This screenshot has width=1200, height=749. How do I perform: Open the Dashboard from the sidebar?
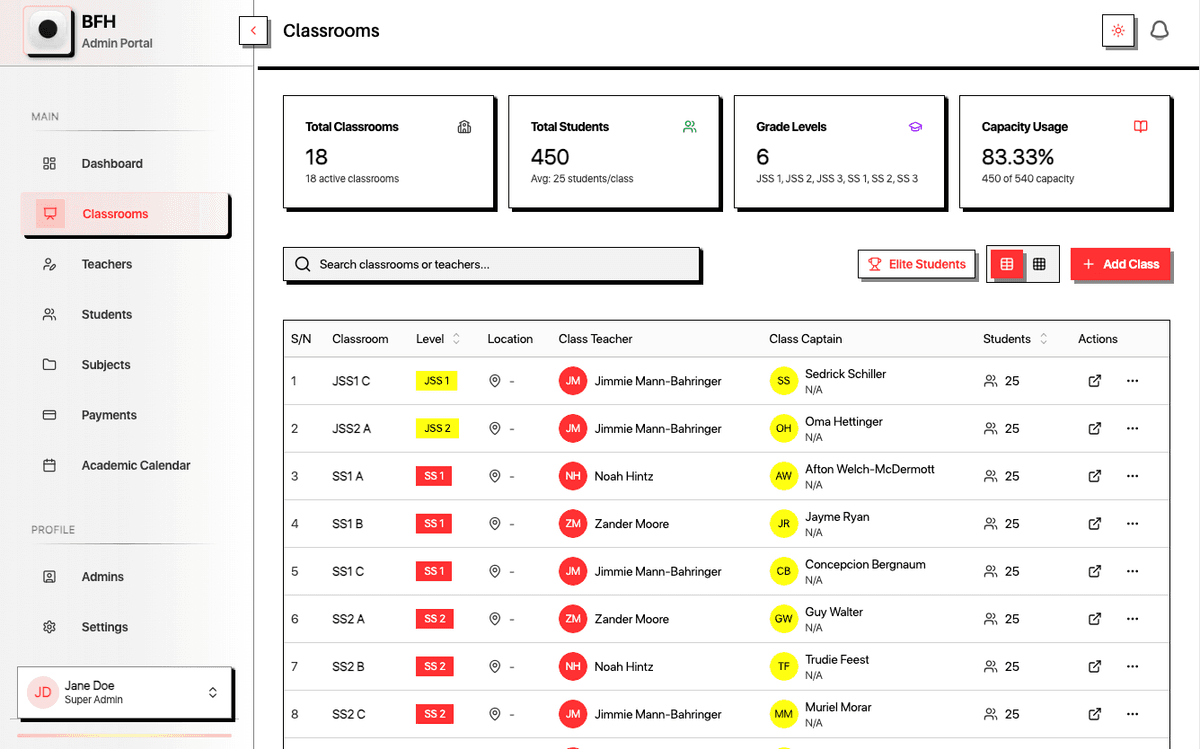(x=111, y=163)
